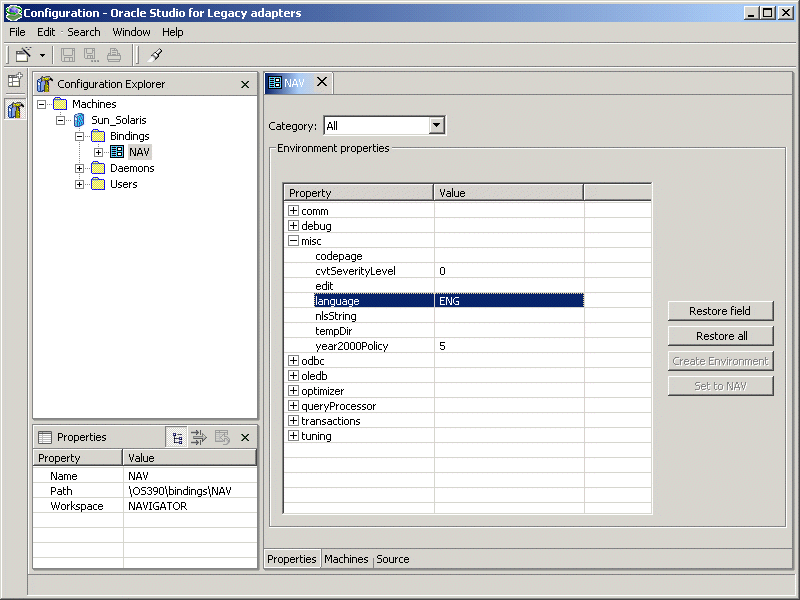Expand the tuning property group
The width and height of the screenshot is (800, 600).
(x=293, y=436)
